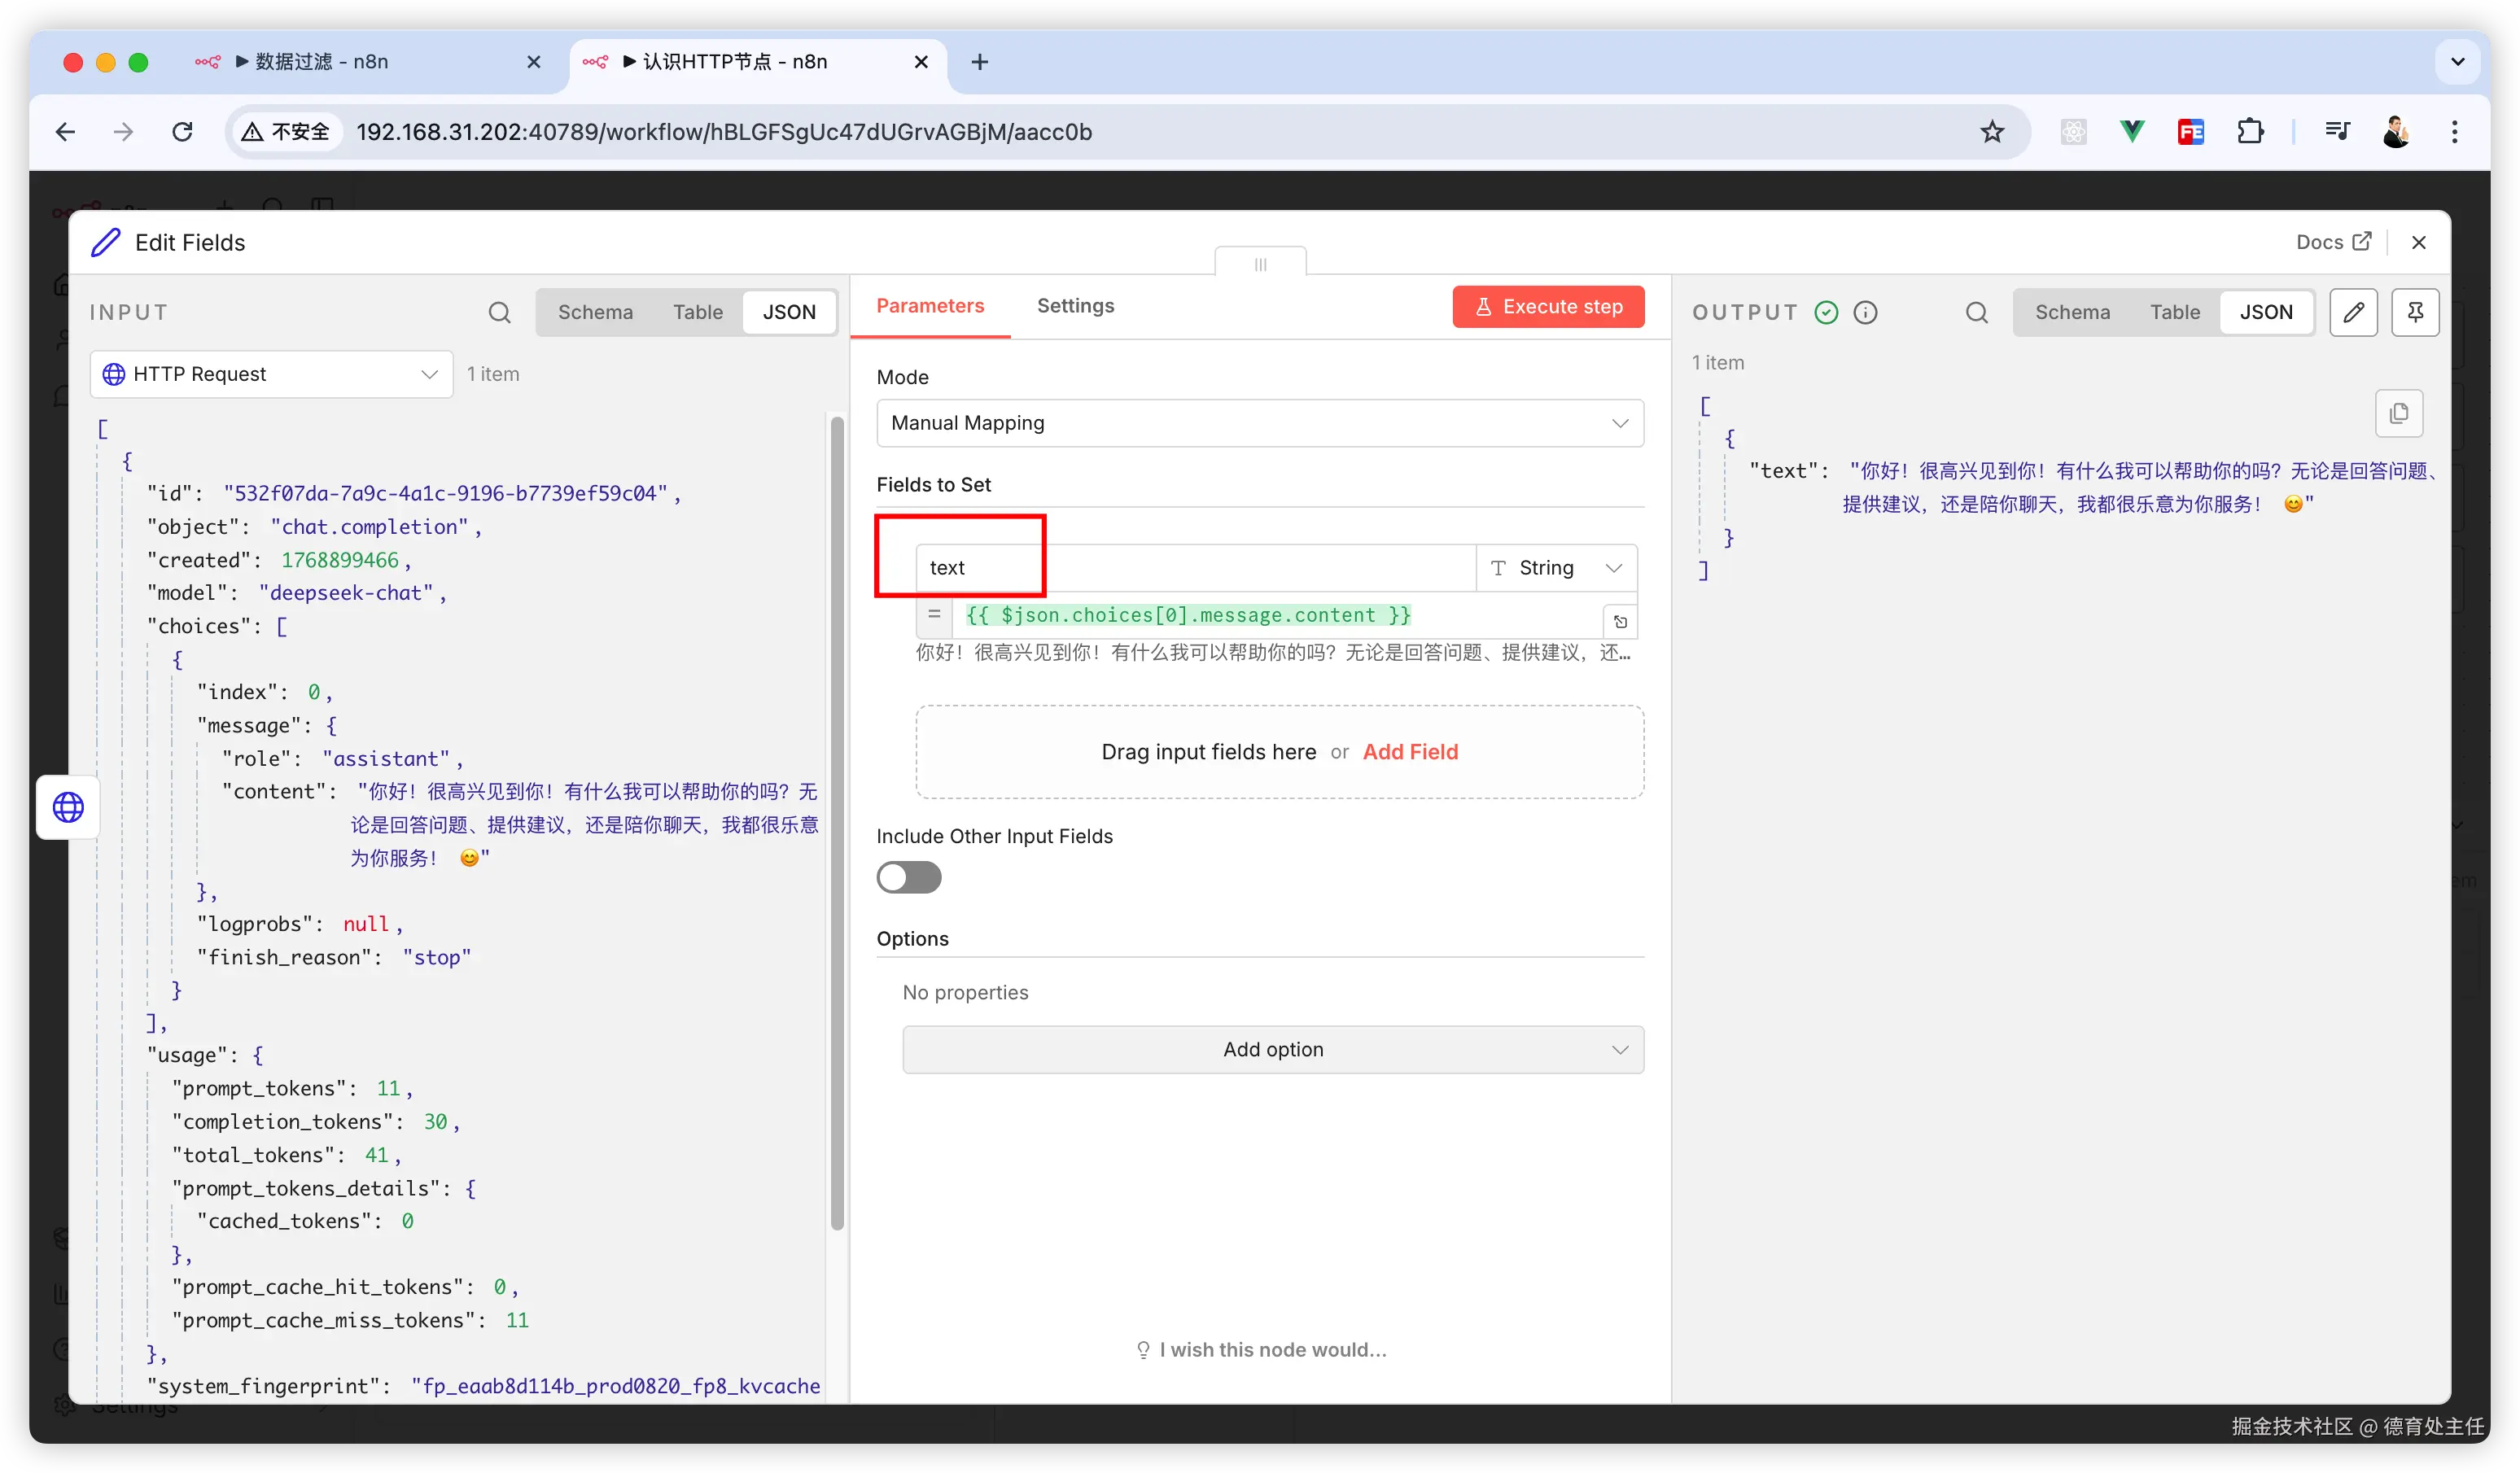The width and height of the screenshot is (2520, 1473).
Task: Click the INPUT panel search icon
Action: pos(499,313)
